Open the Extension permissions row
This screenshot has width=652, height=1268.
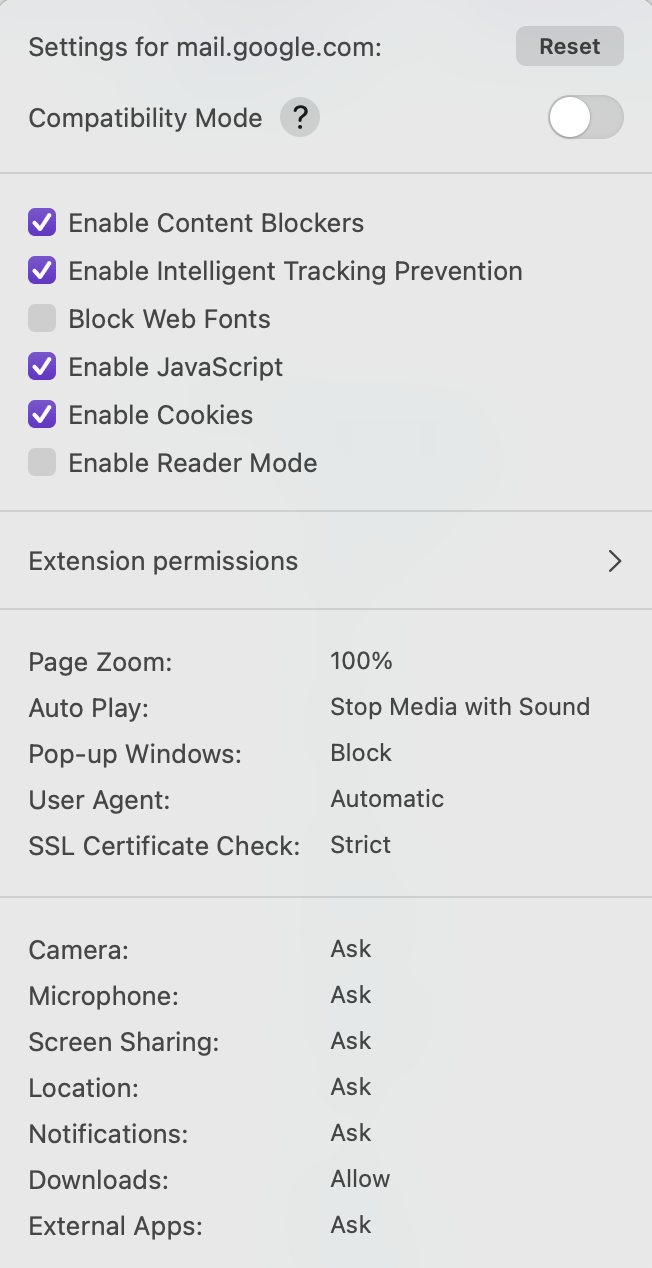(x=164, y=561)
